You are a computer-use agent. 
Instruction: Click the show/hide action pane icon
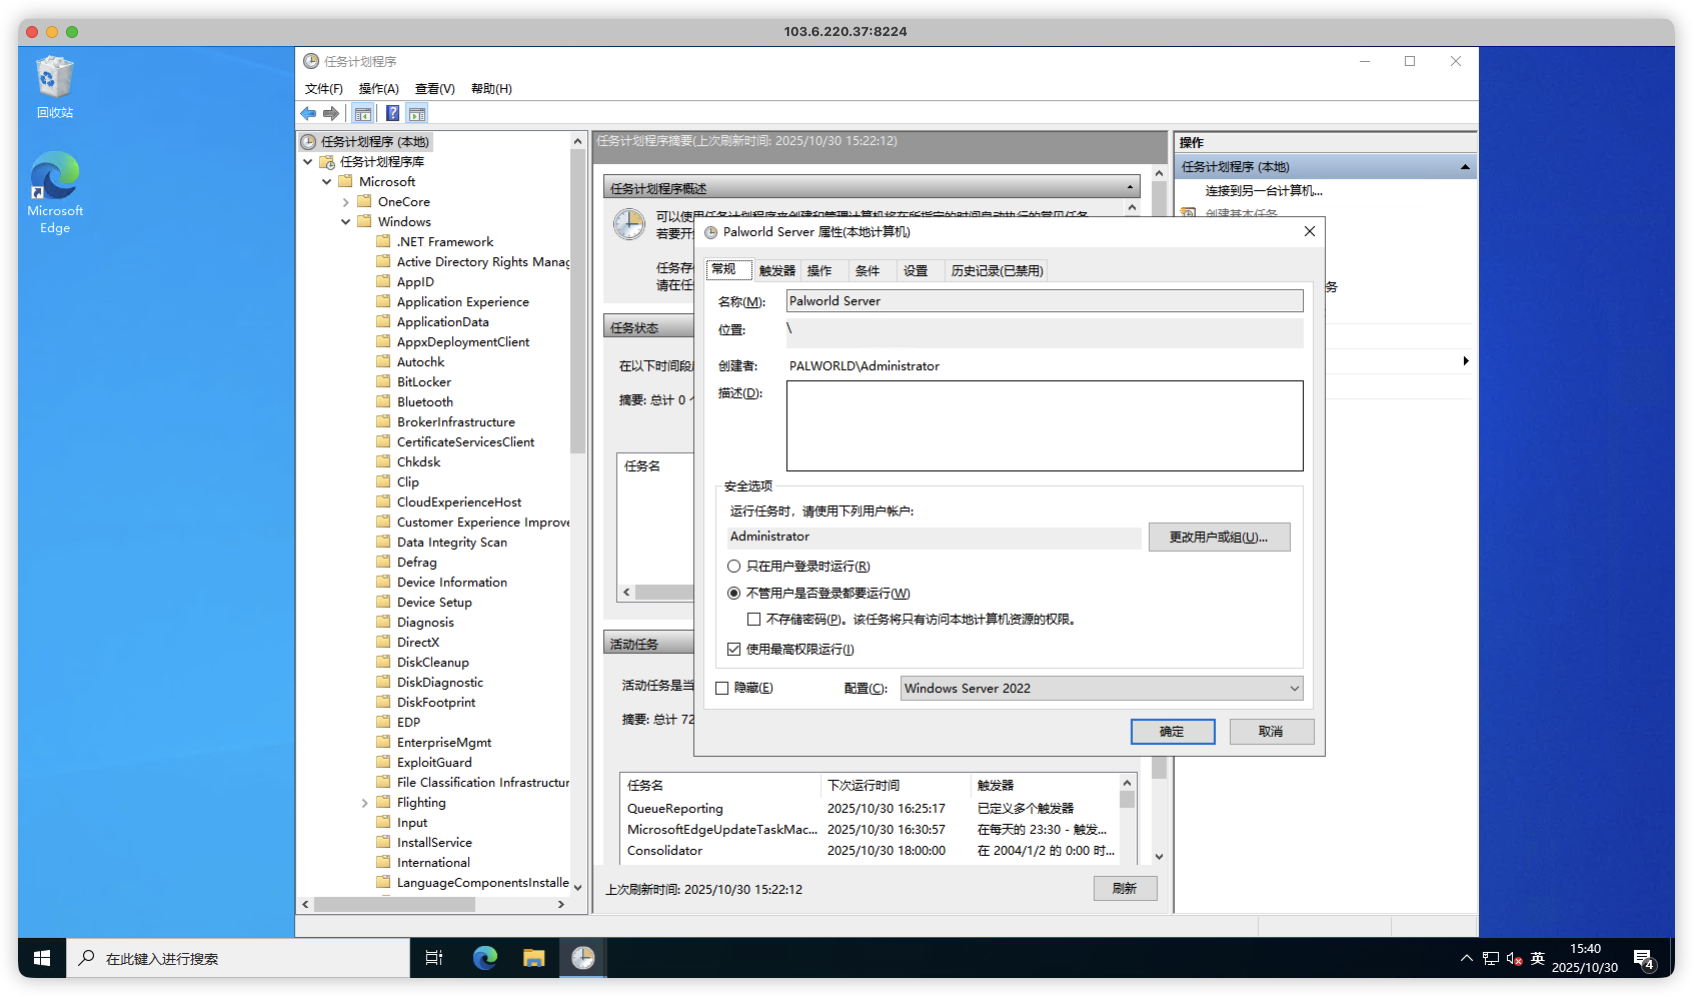(417, 114)
